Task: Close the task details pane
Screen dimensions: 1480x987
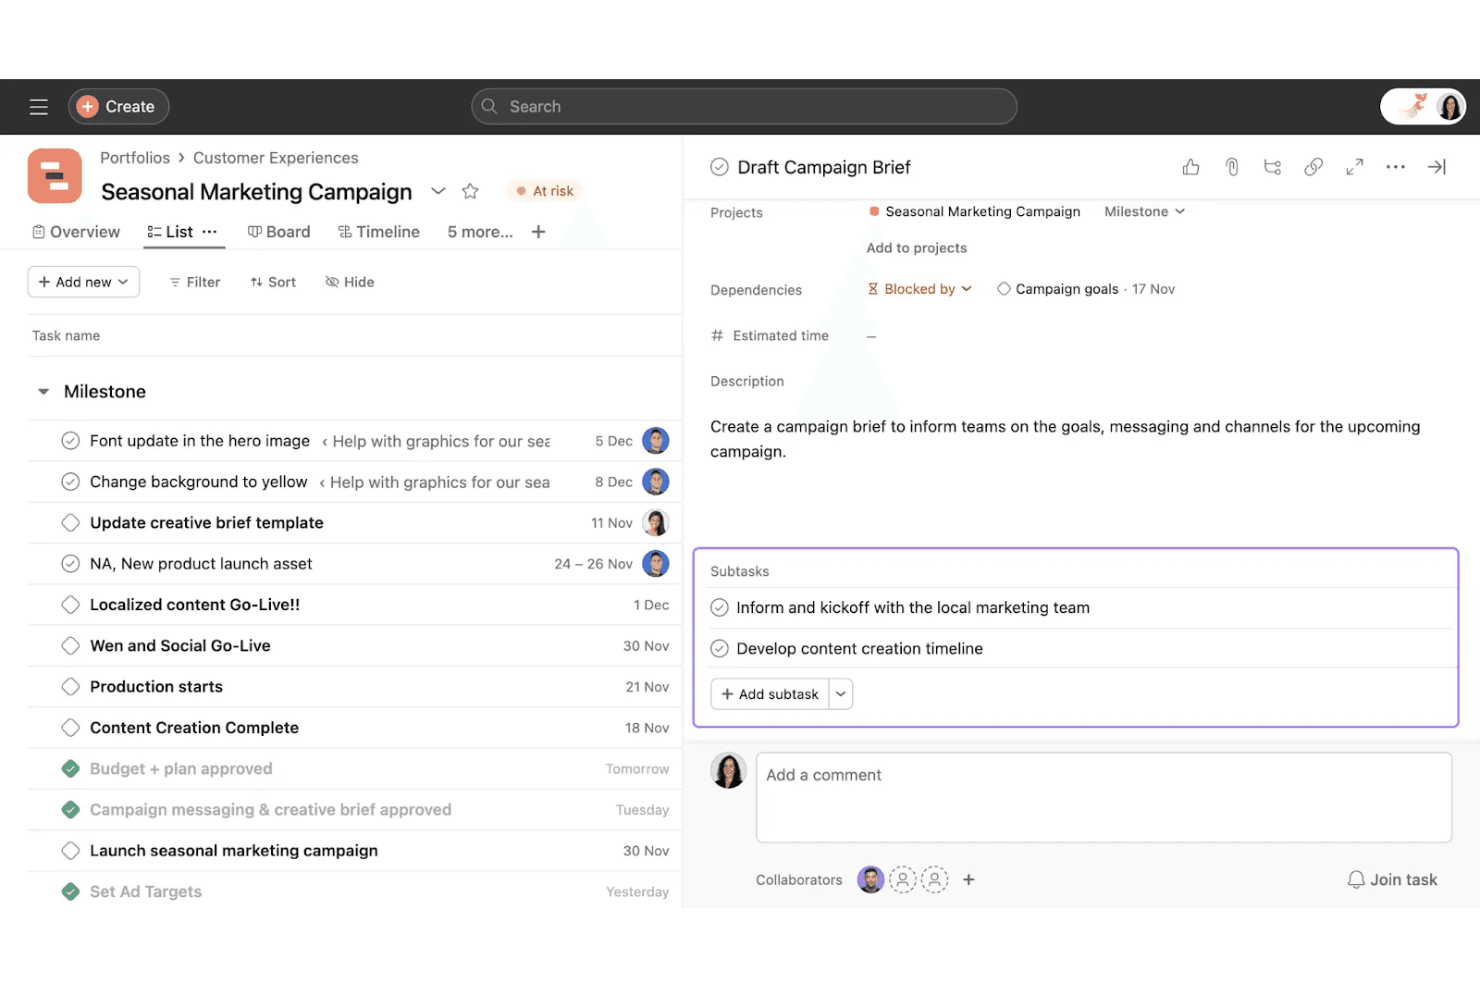Action: pyautogui.click(x=1437, y=167)
